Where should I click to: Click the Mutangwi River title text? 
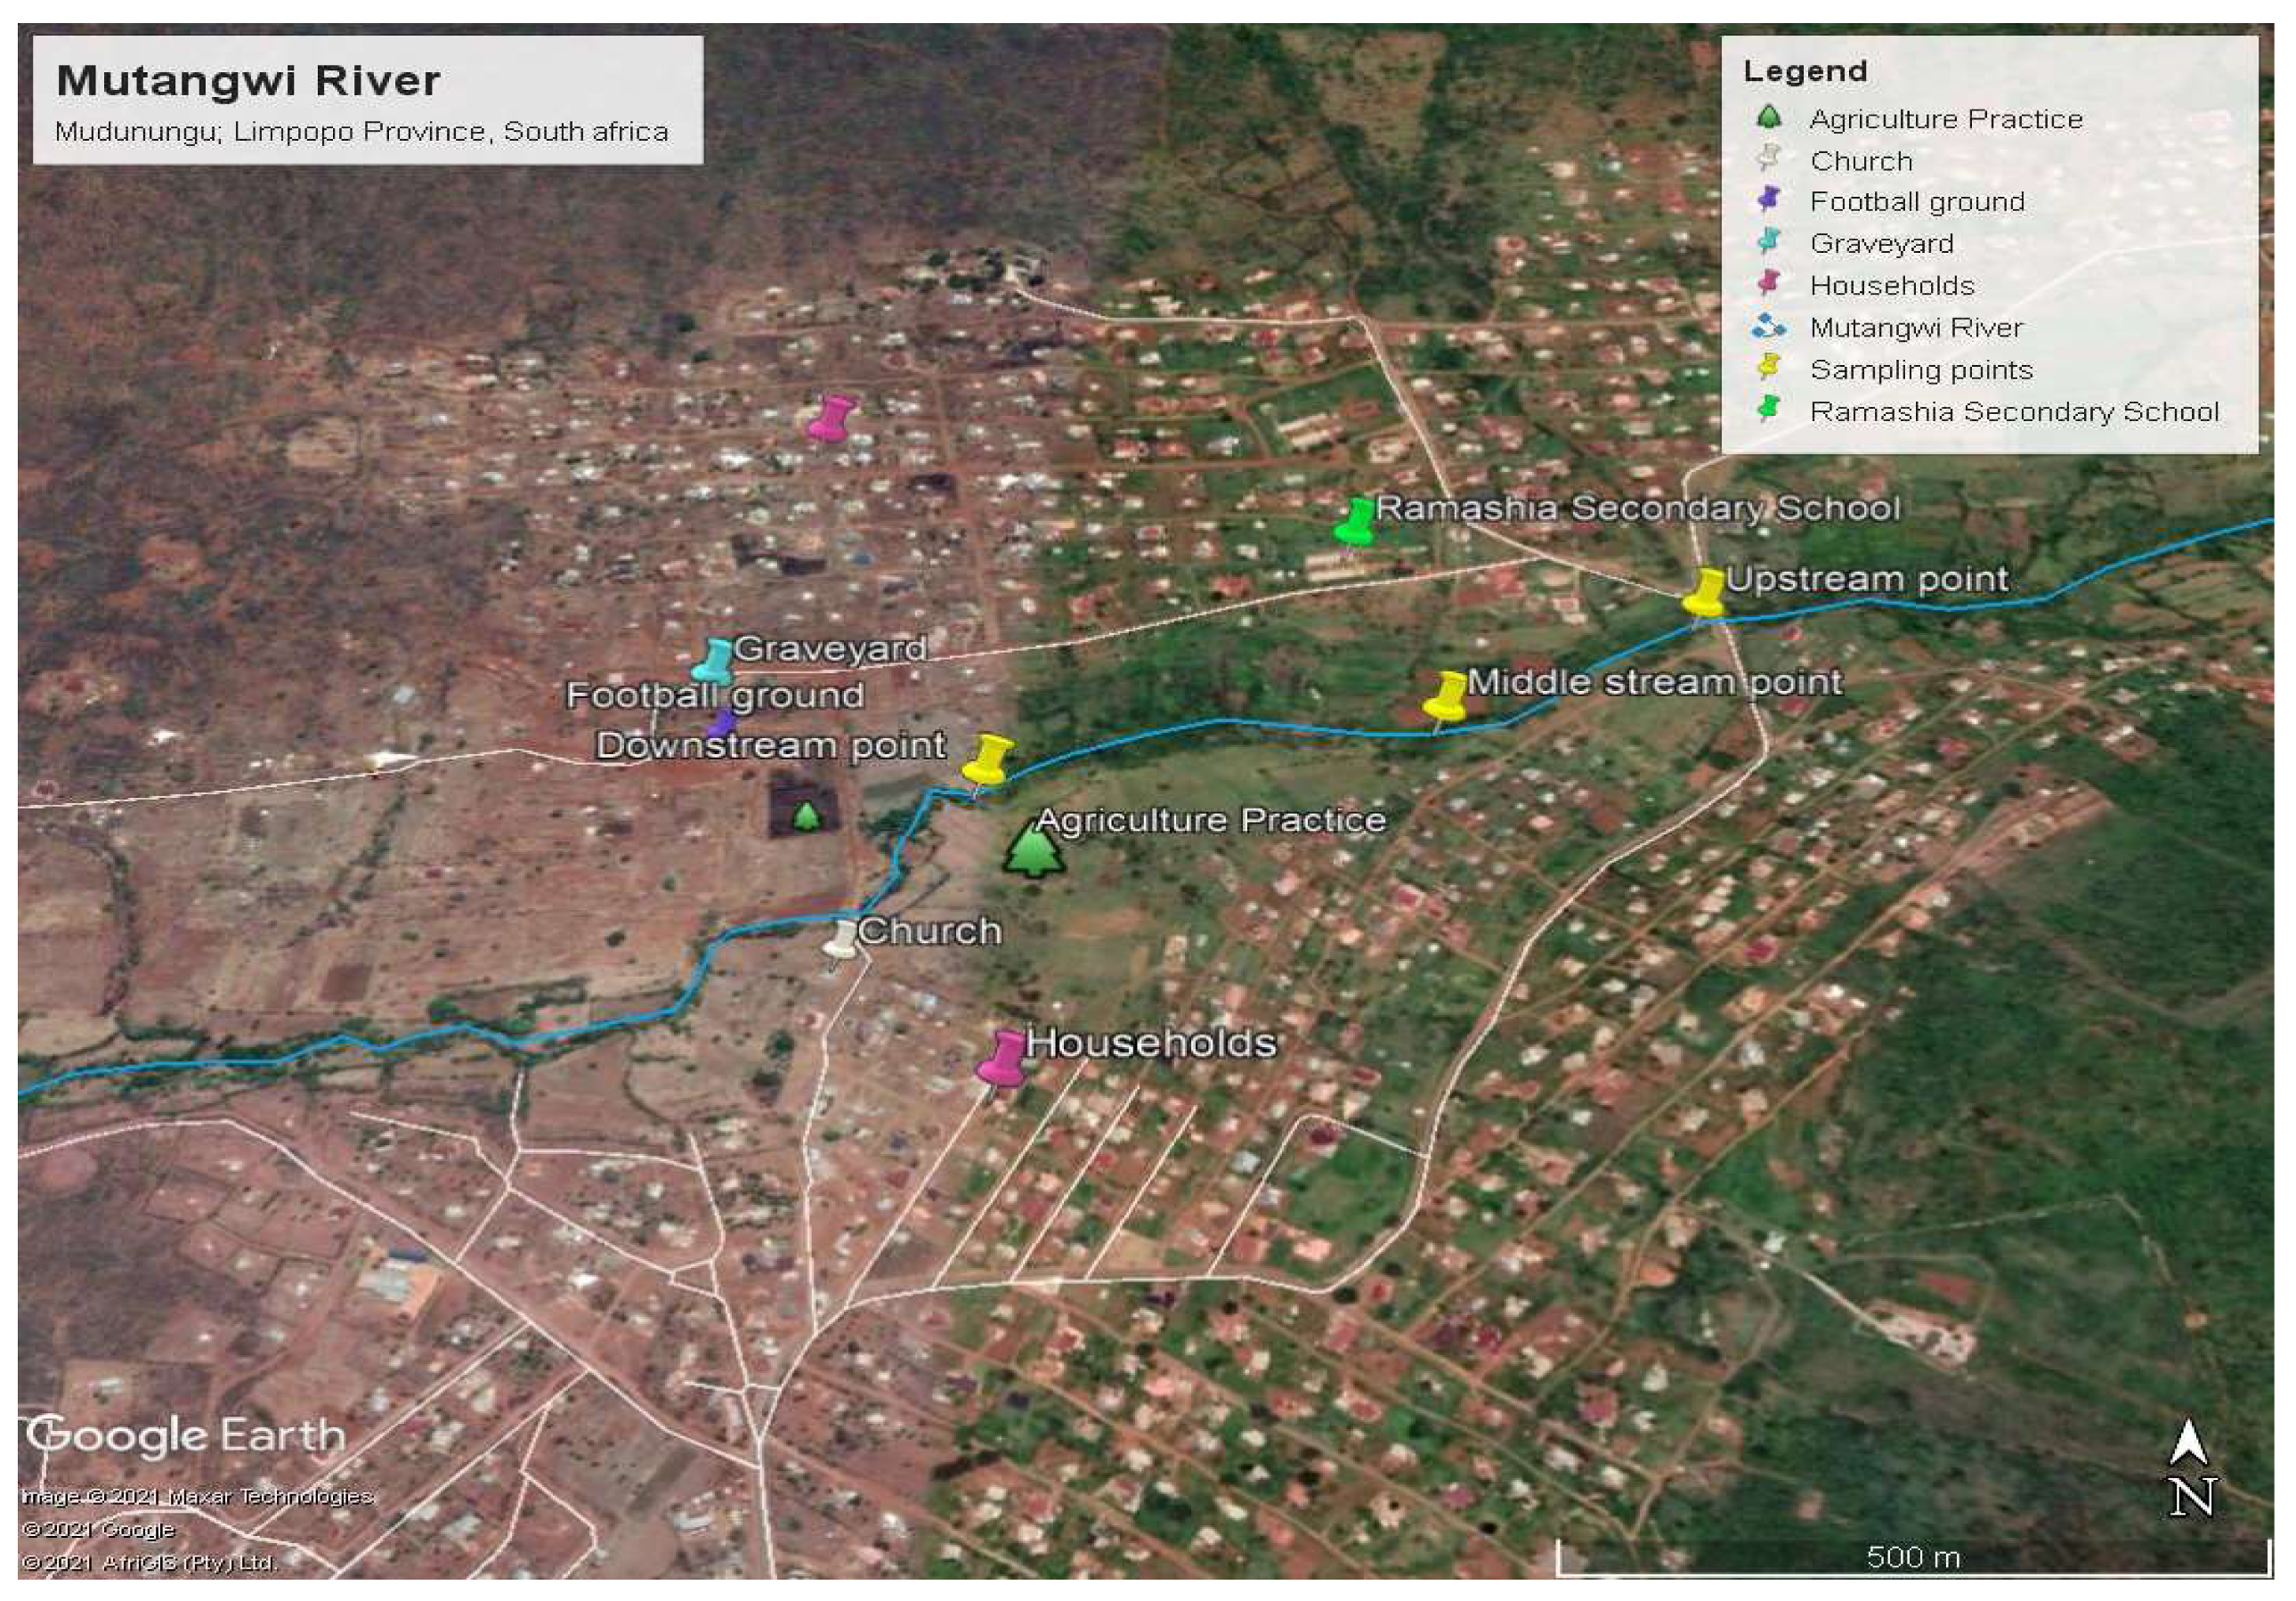(248, 81)
